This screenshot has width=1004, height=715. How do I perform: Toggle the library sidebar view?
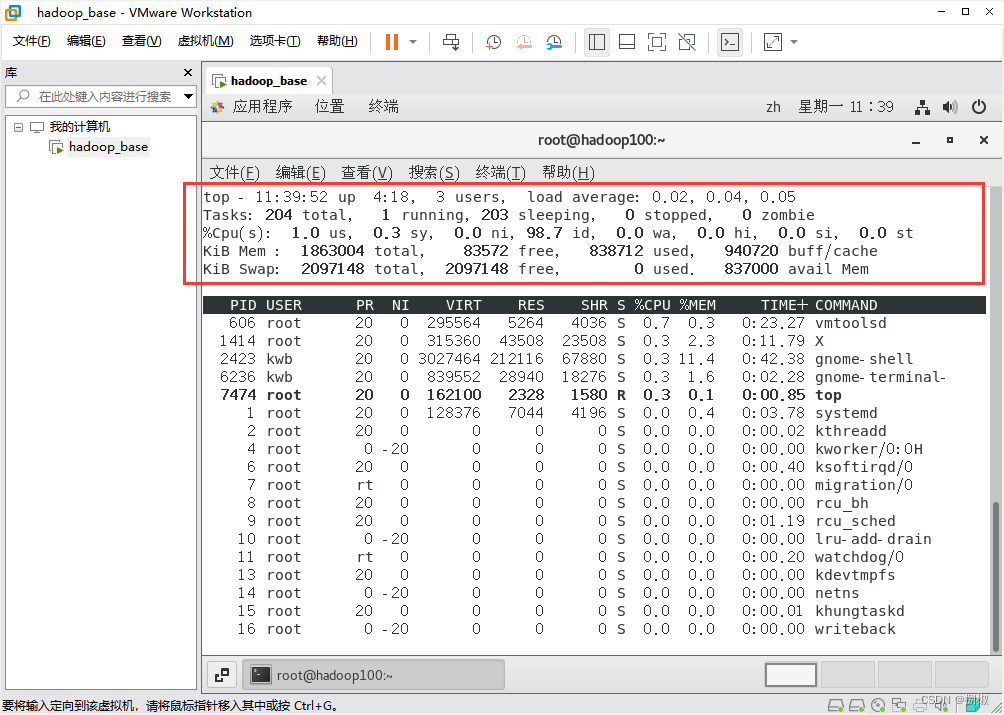(x=597, y=42)
